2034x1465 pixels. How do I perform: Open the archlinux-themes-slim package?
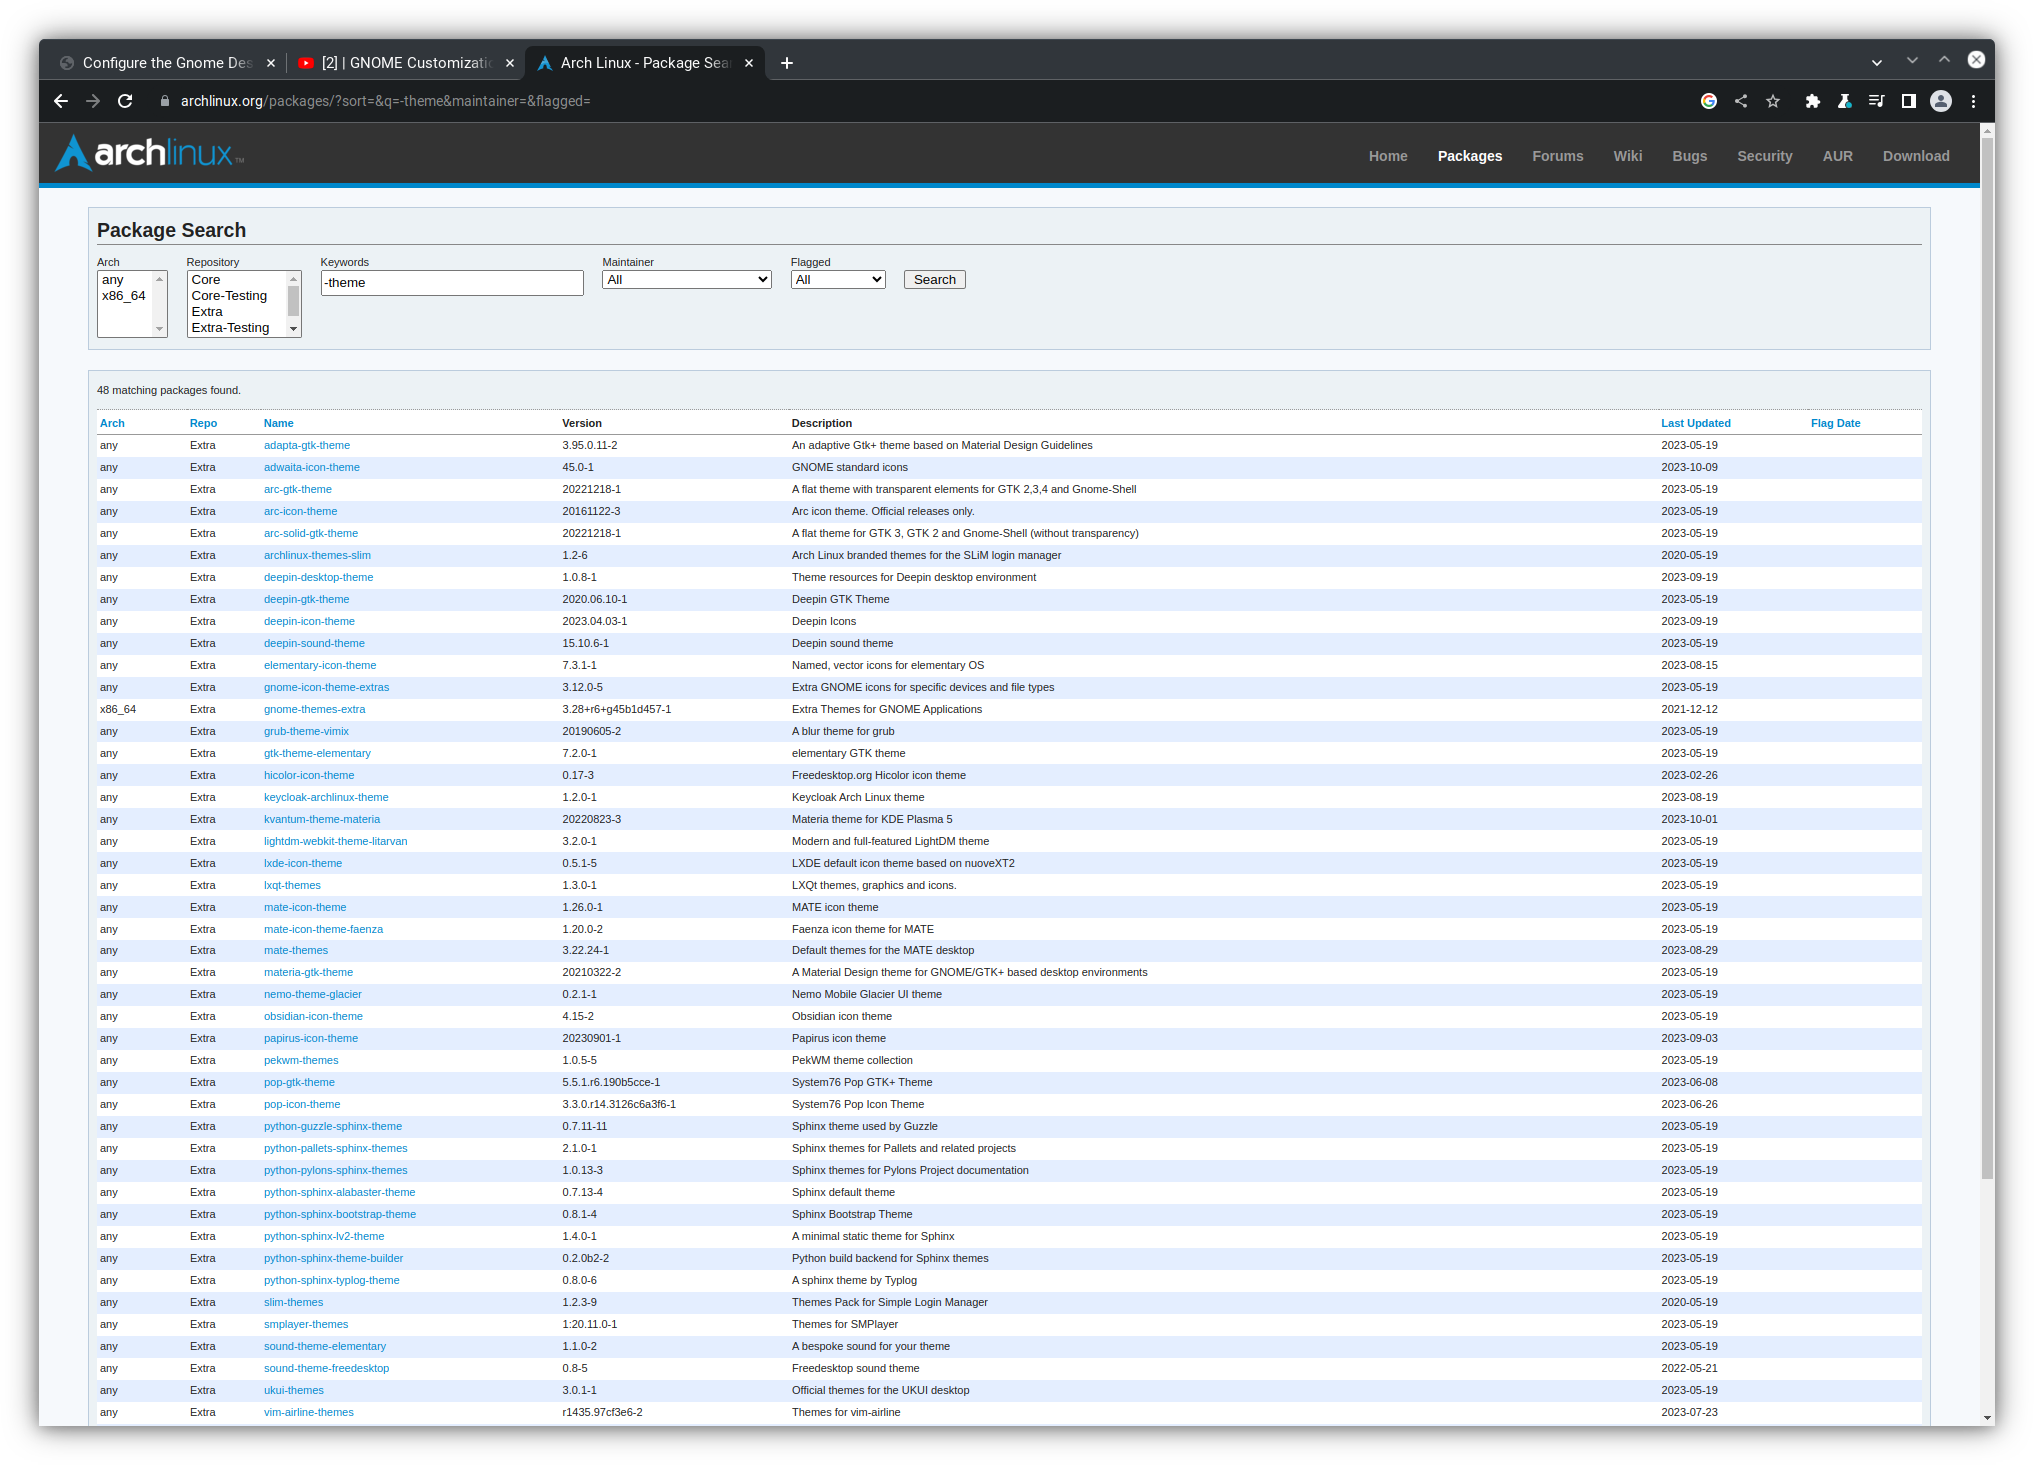tap(317, 555)
